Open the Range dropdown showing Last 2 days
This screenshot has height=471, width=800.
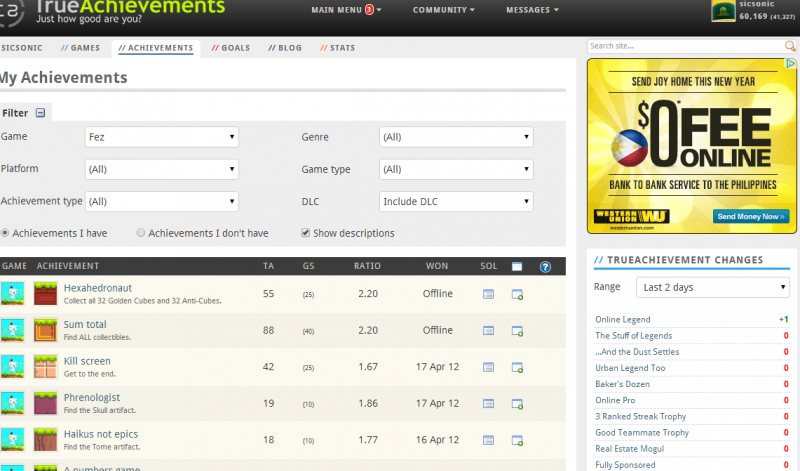713,287
